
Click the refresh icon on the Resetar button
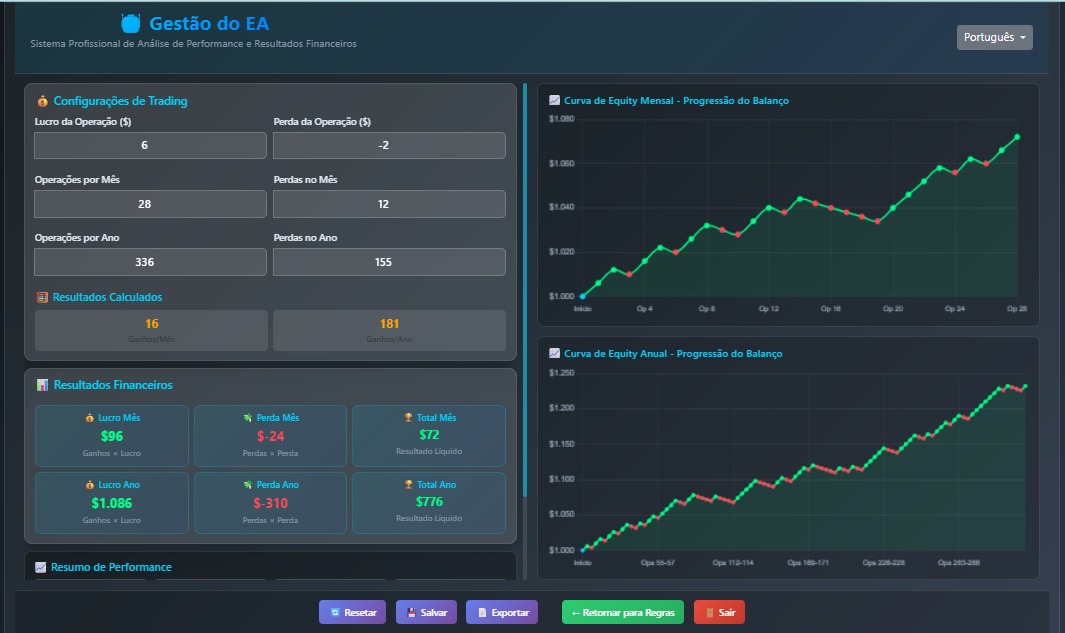point(335,613)
